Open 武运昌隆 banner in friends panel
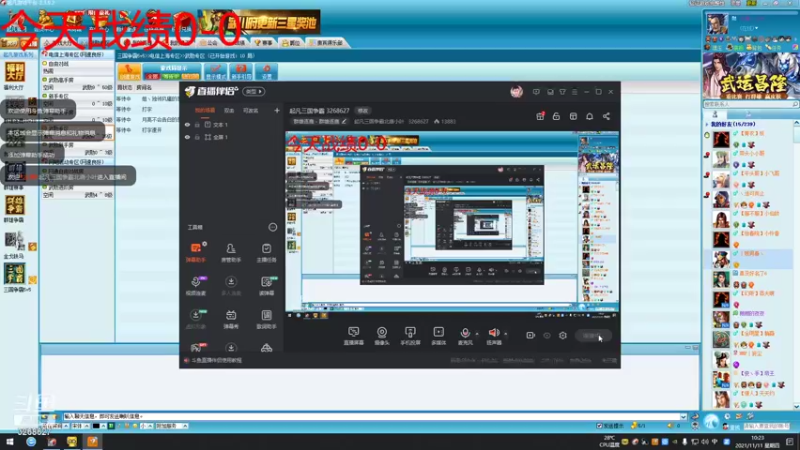Screen dimensions: 800x450 tap(751, 76)
